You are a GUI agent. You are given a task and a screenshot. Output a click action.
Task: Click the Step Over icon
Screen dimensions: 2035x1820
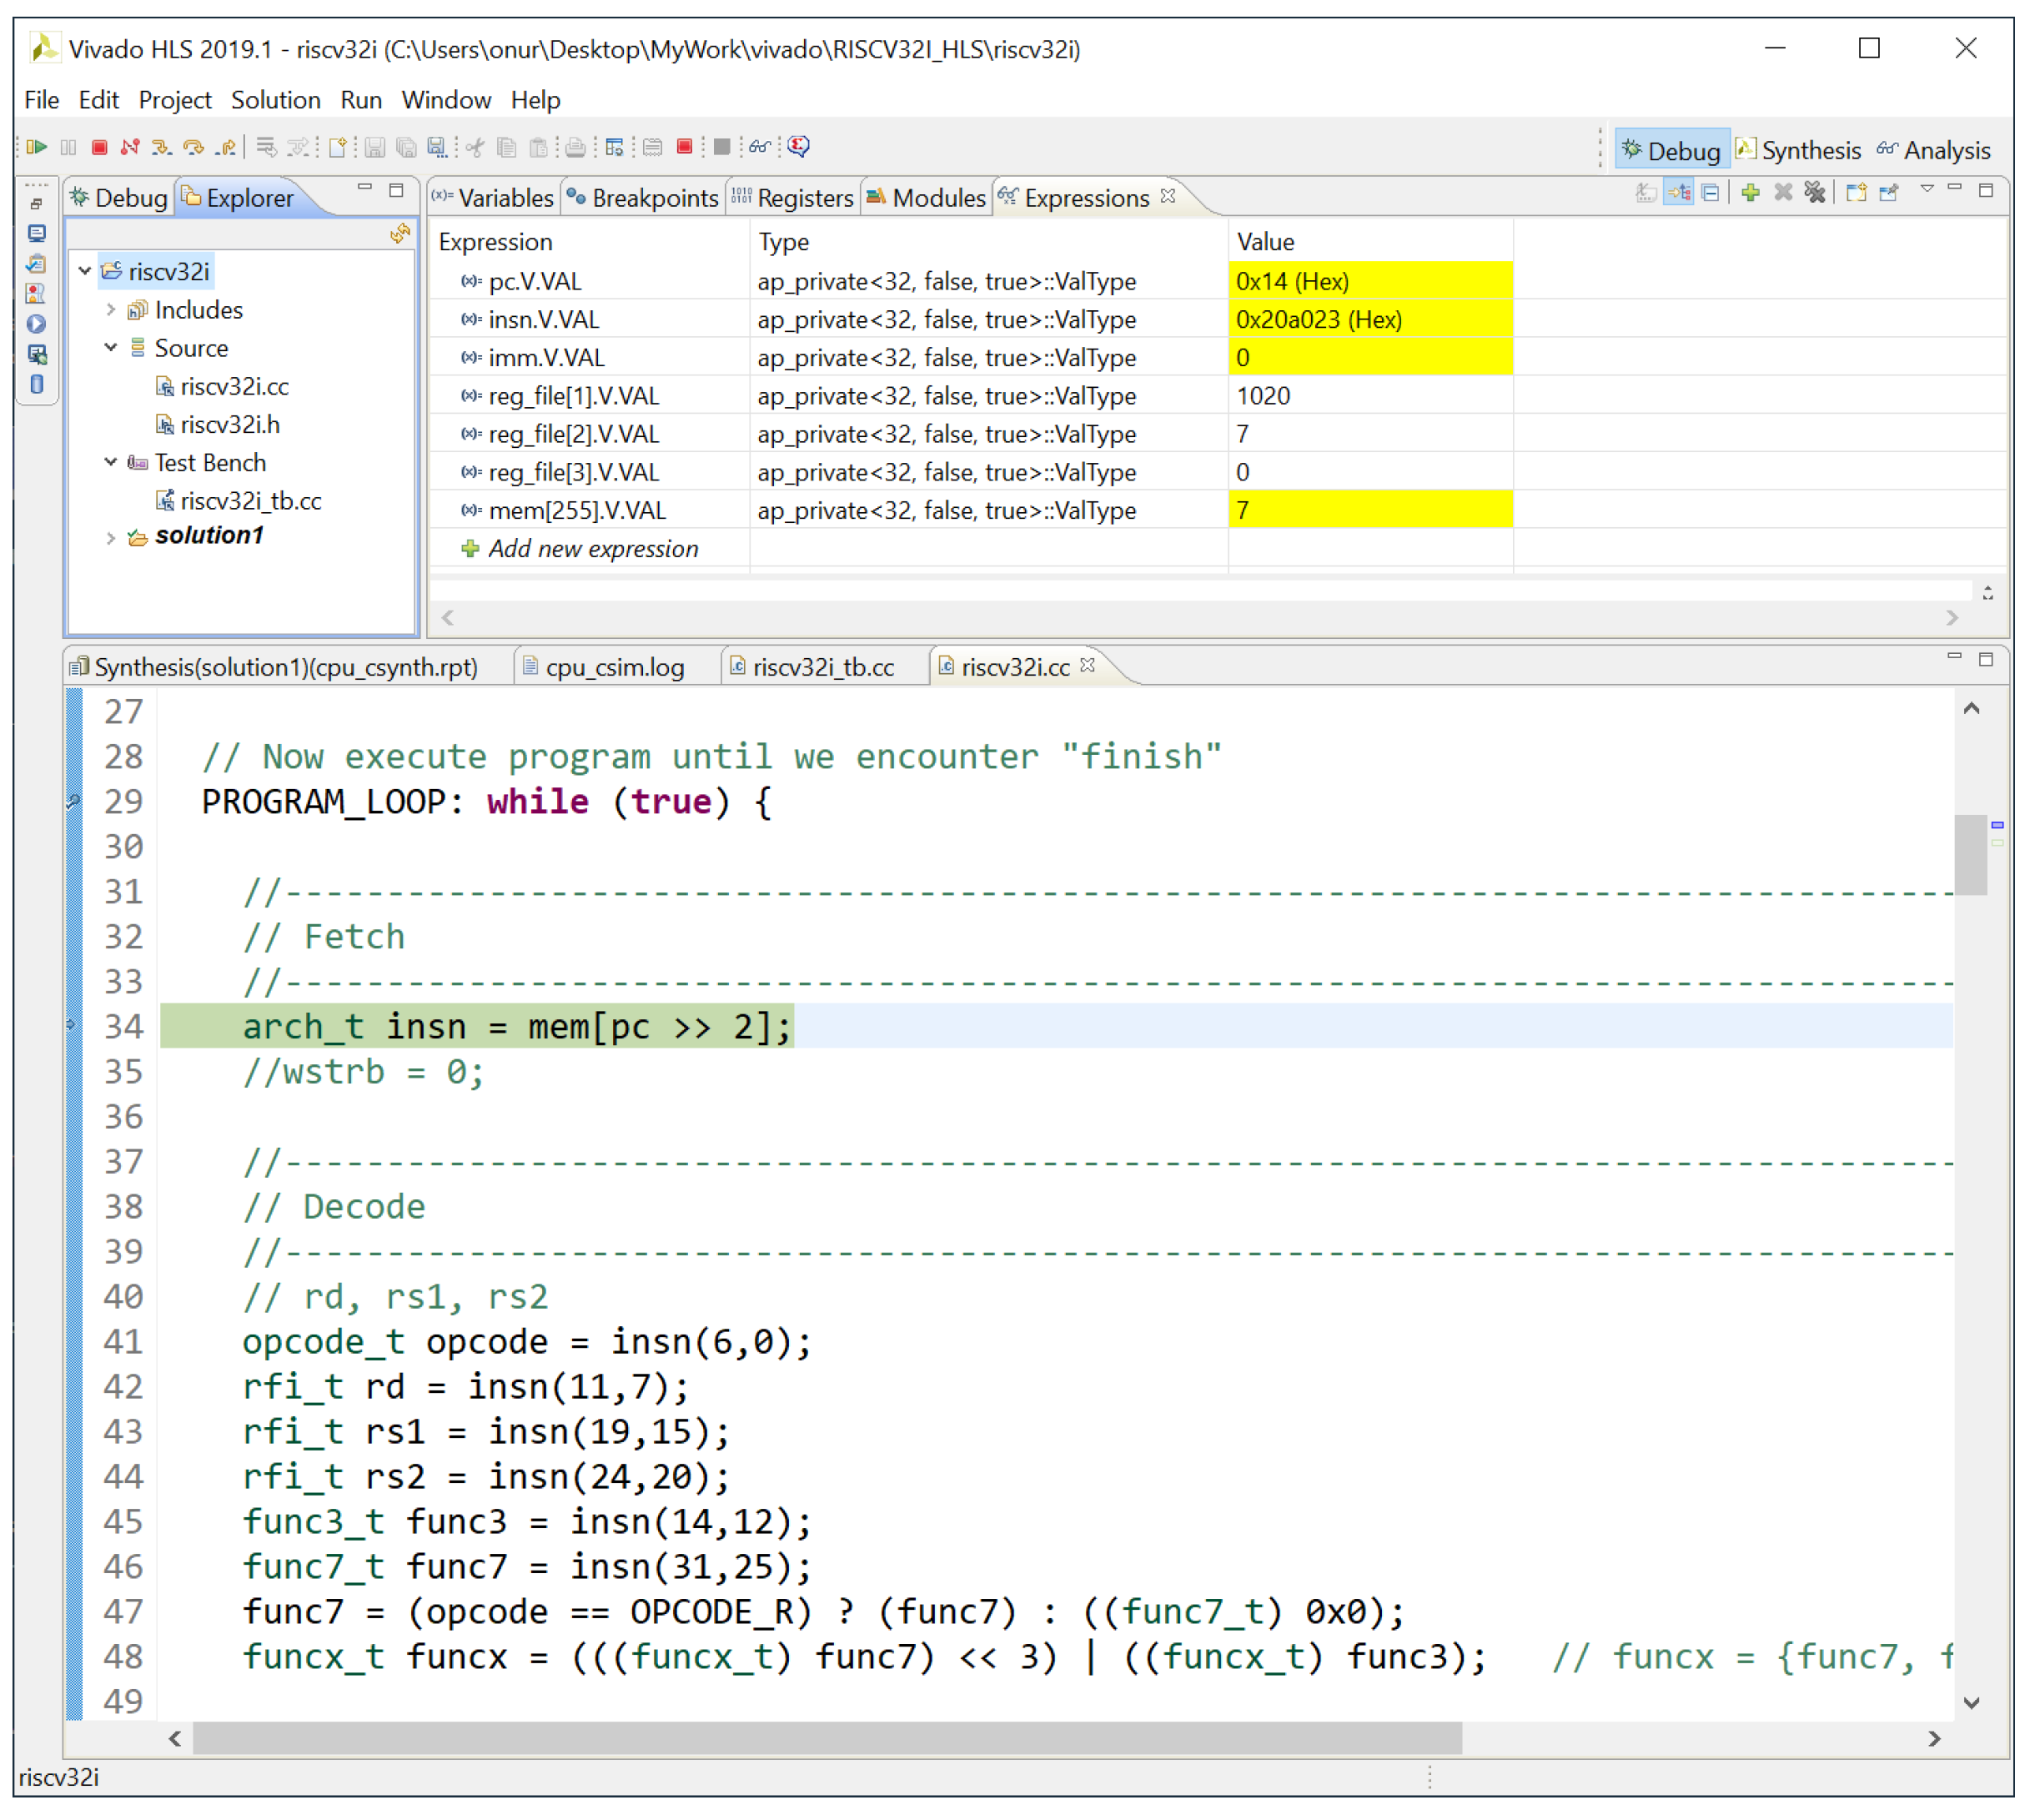194,148
